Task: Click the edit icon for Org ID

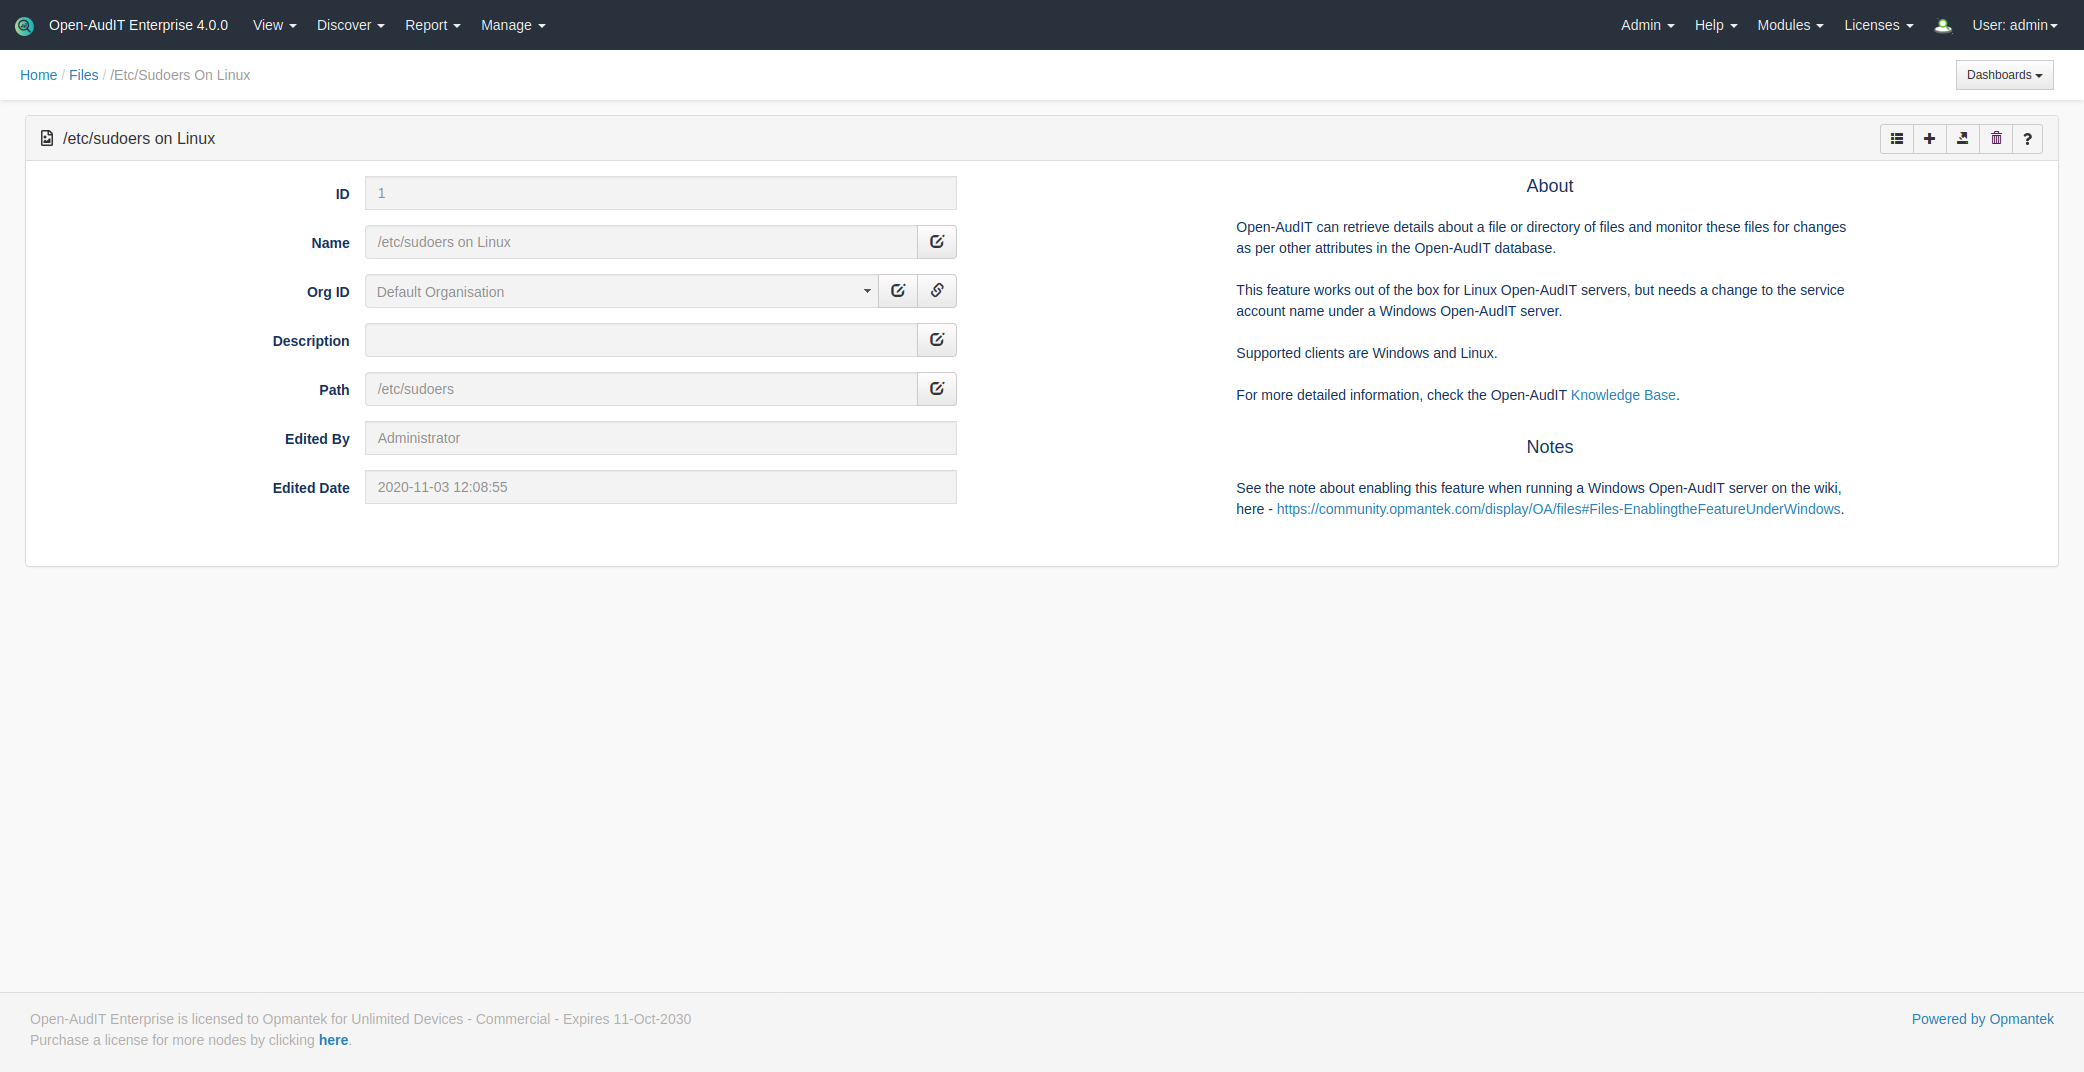Action: pos(898,291)
